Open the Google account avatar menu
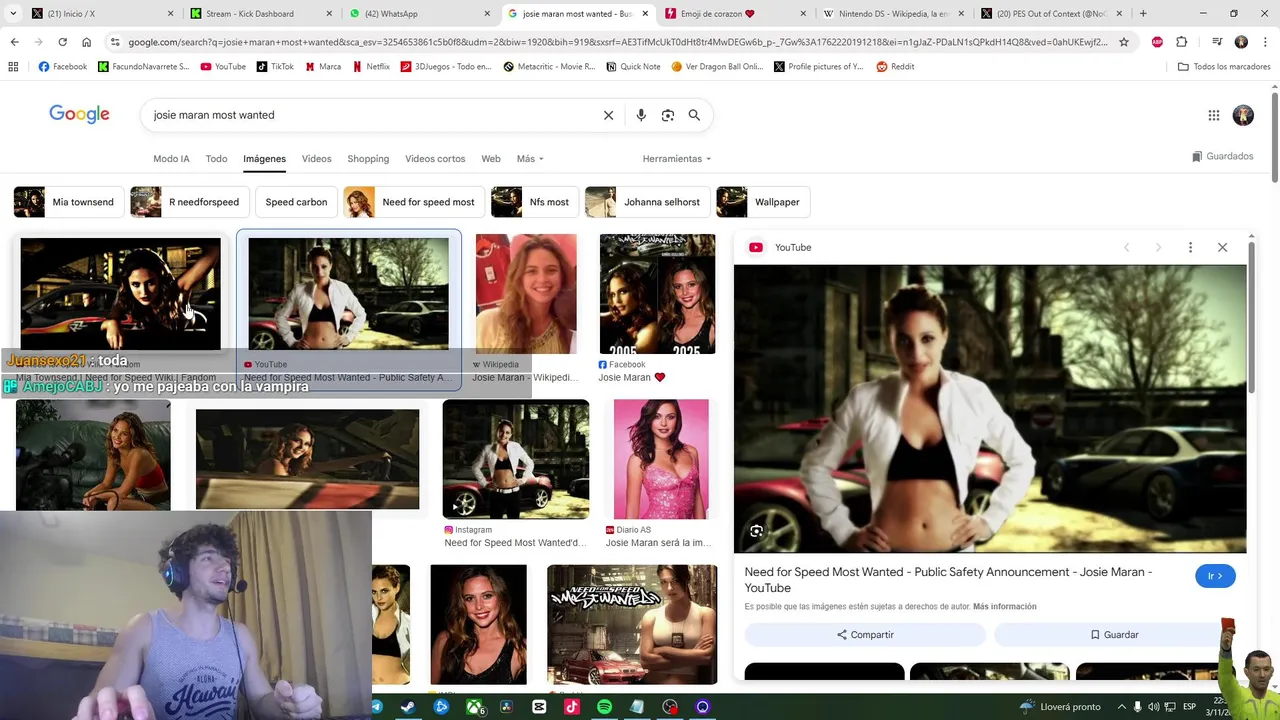 point(1243,115)
